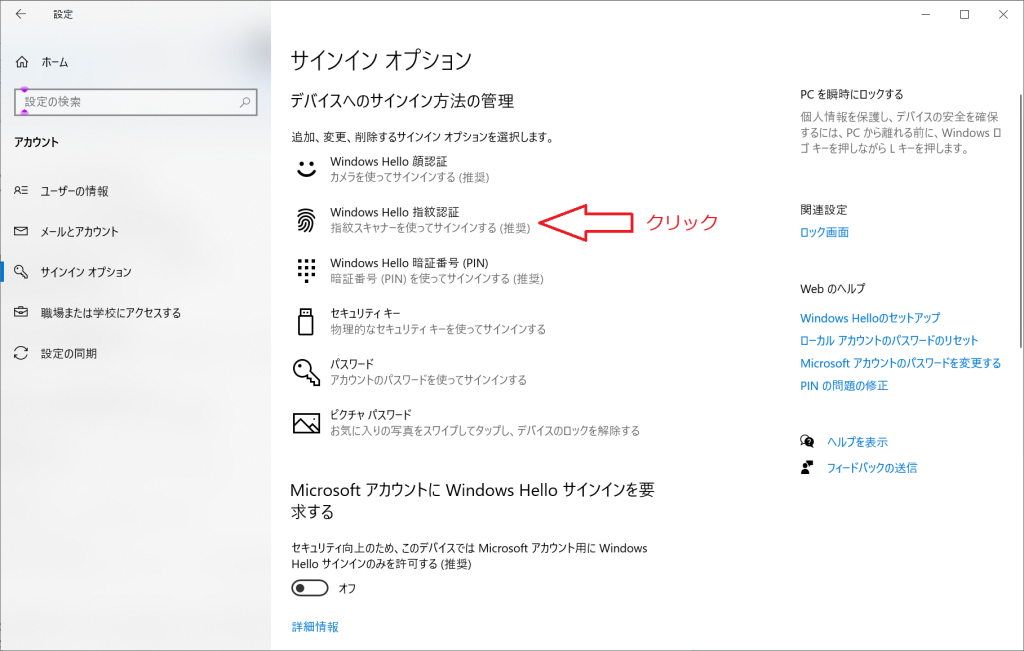Click the mail envelope icon in the sidebar
Viewport: 1024px width, 651px height.
21,231
